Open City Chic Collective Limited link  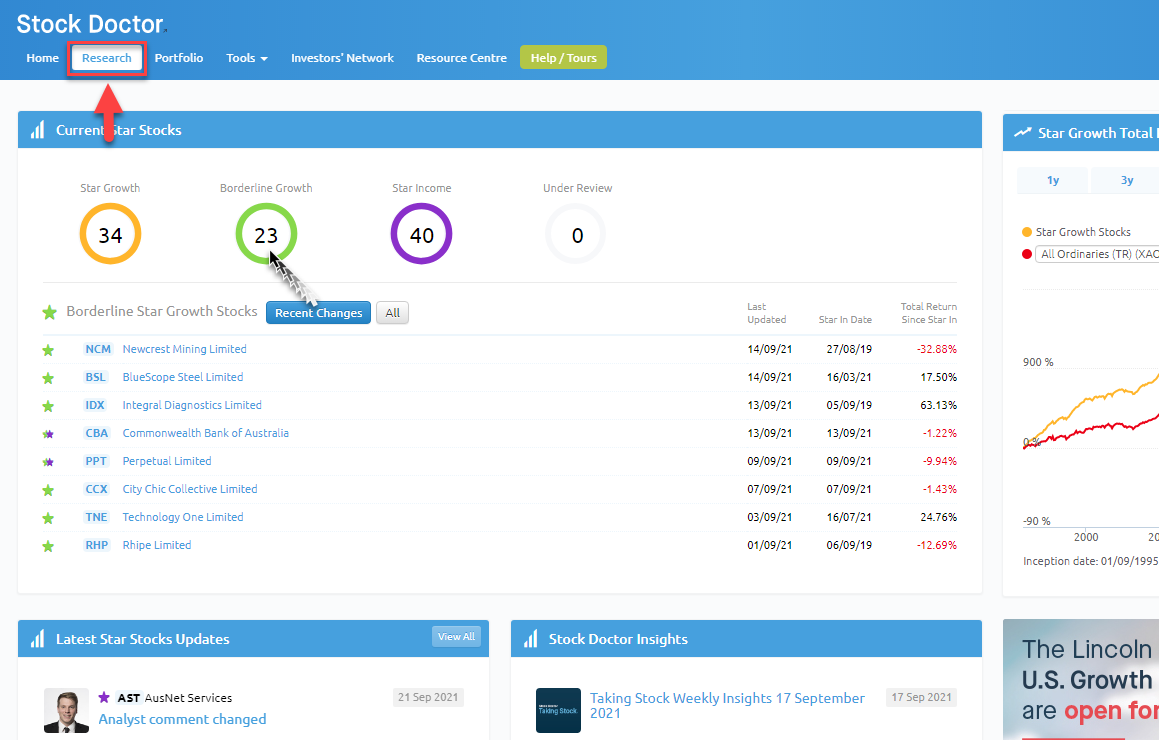190,489
